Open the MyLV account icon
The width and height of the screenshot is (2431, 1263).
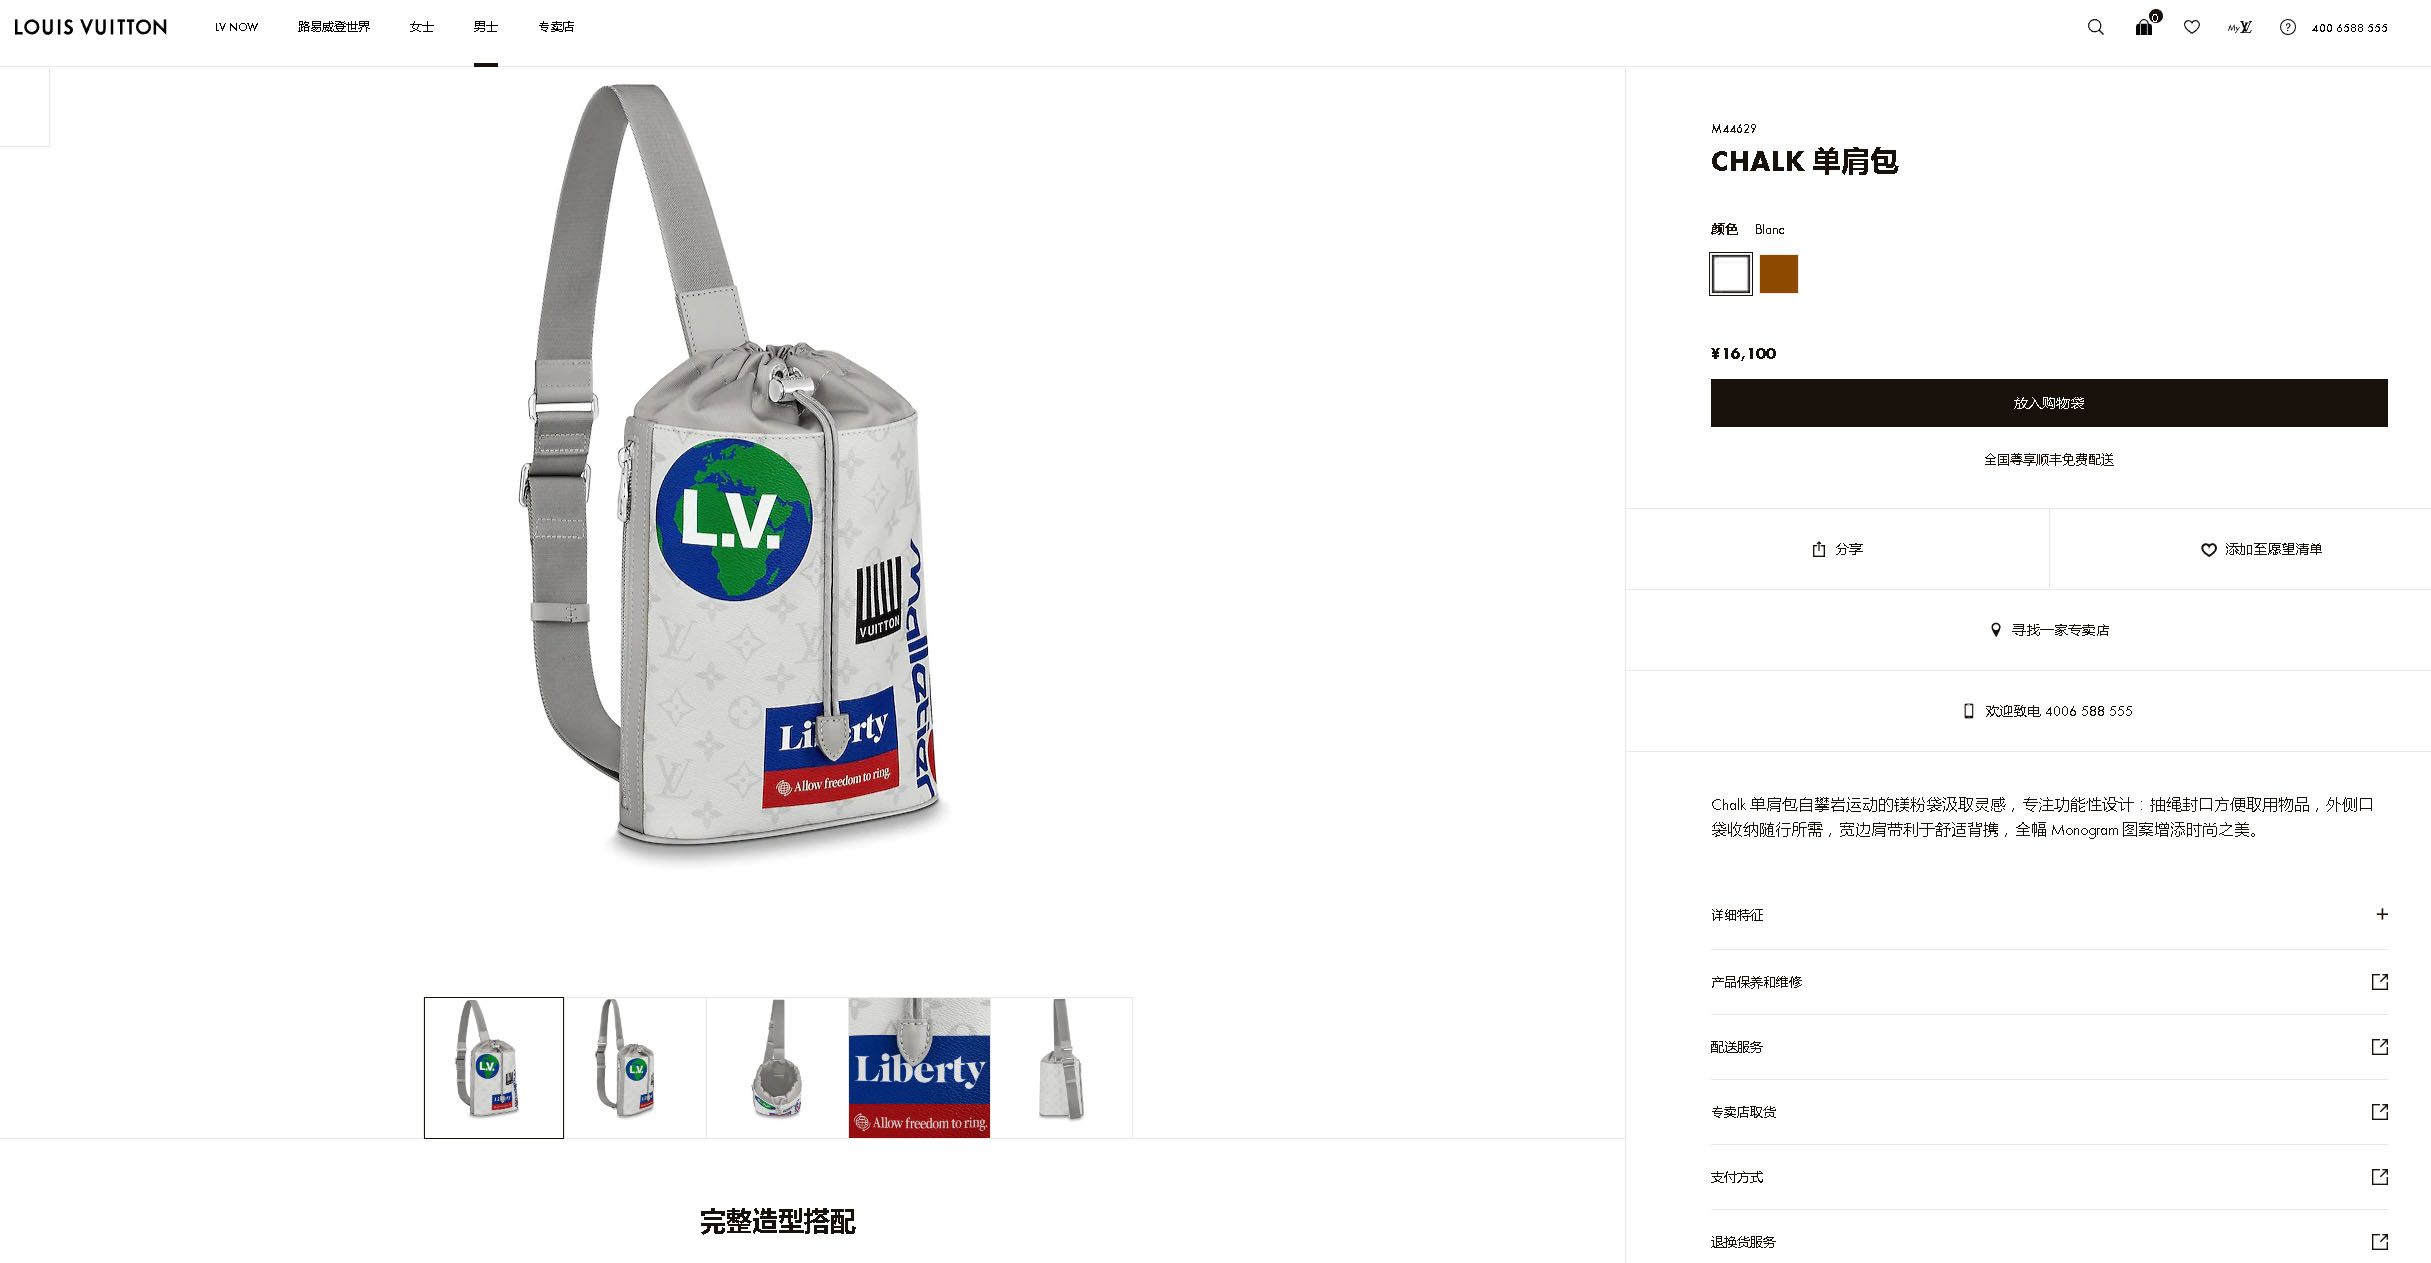click(2239, 27)
